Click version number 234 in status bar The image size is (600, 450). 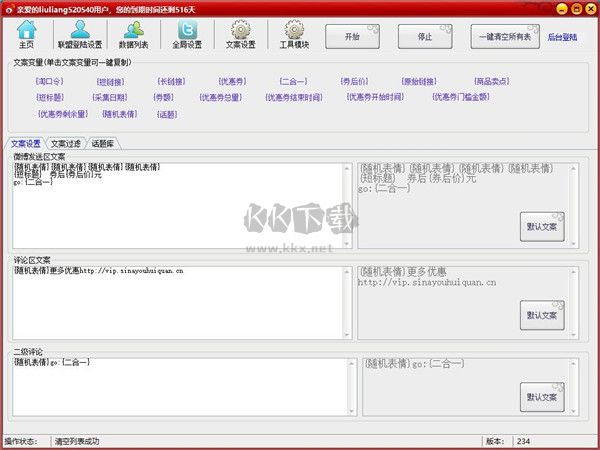click(523, 441)
